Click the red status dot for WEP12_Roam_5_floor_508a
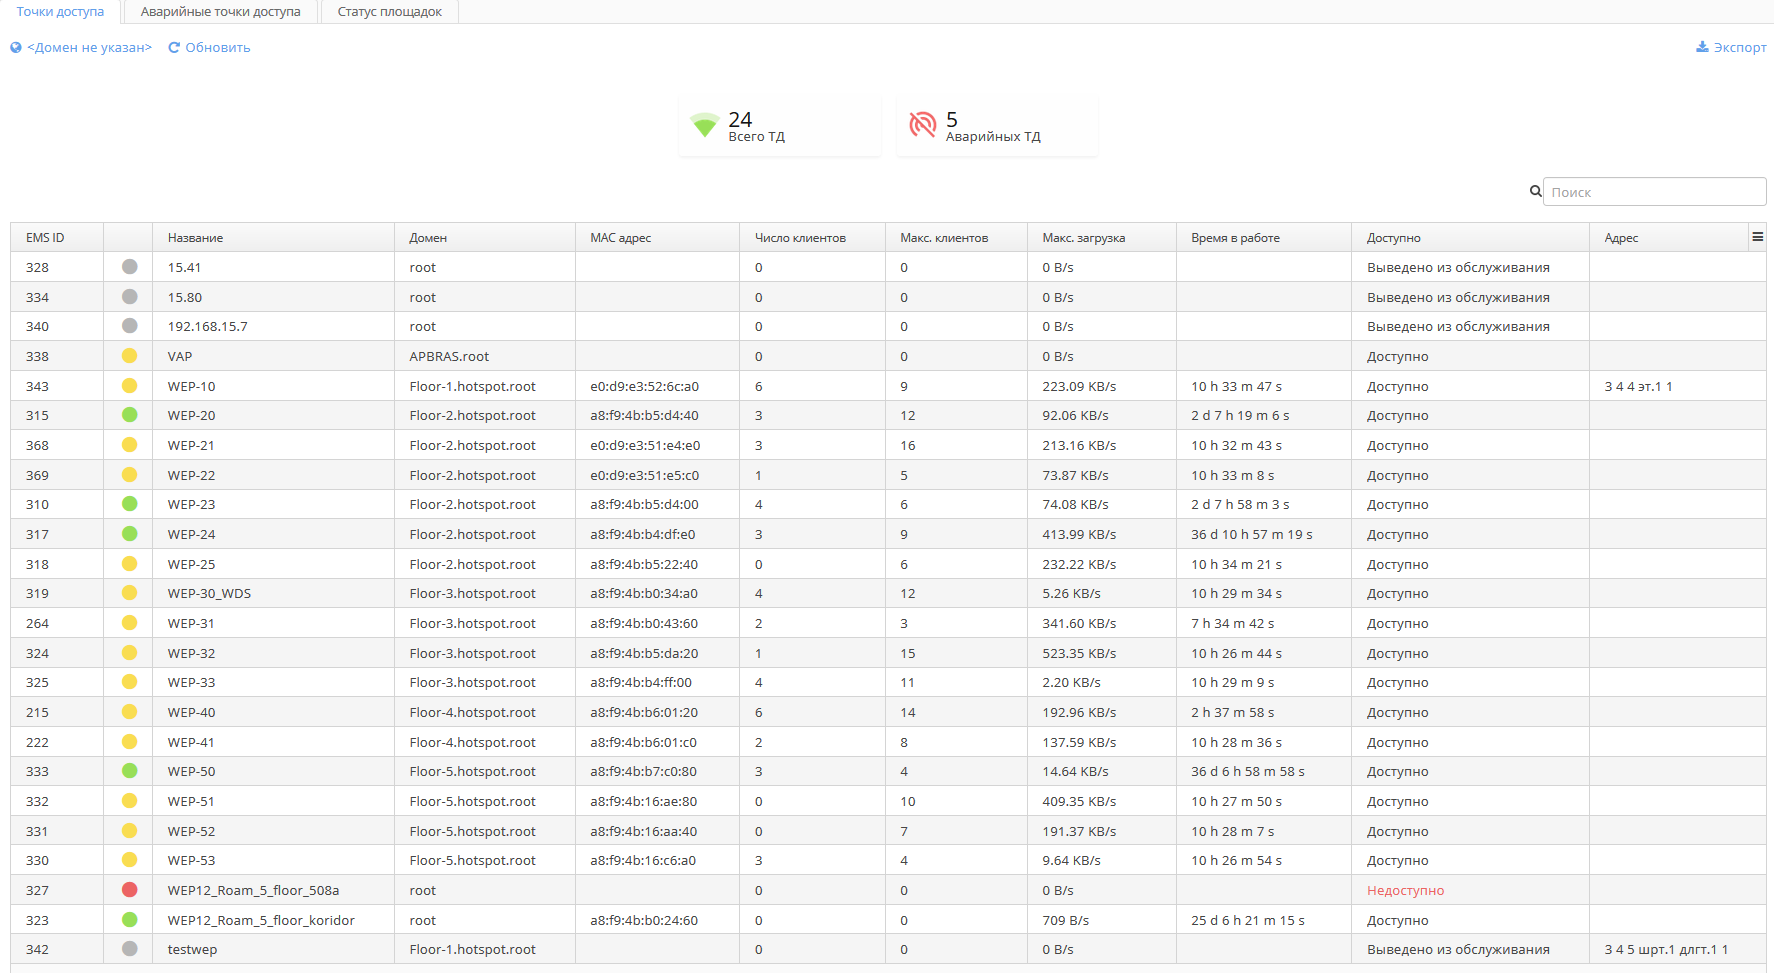 [129, 890]
